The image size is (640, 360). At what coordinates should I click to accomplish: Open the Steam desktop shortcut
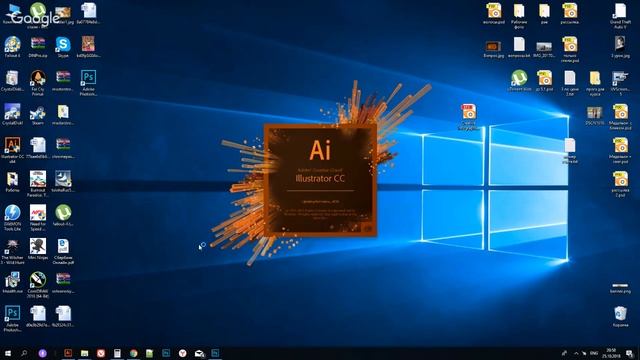pos(38,114)
